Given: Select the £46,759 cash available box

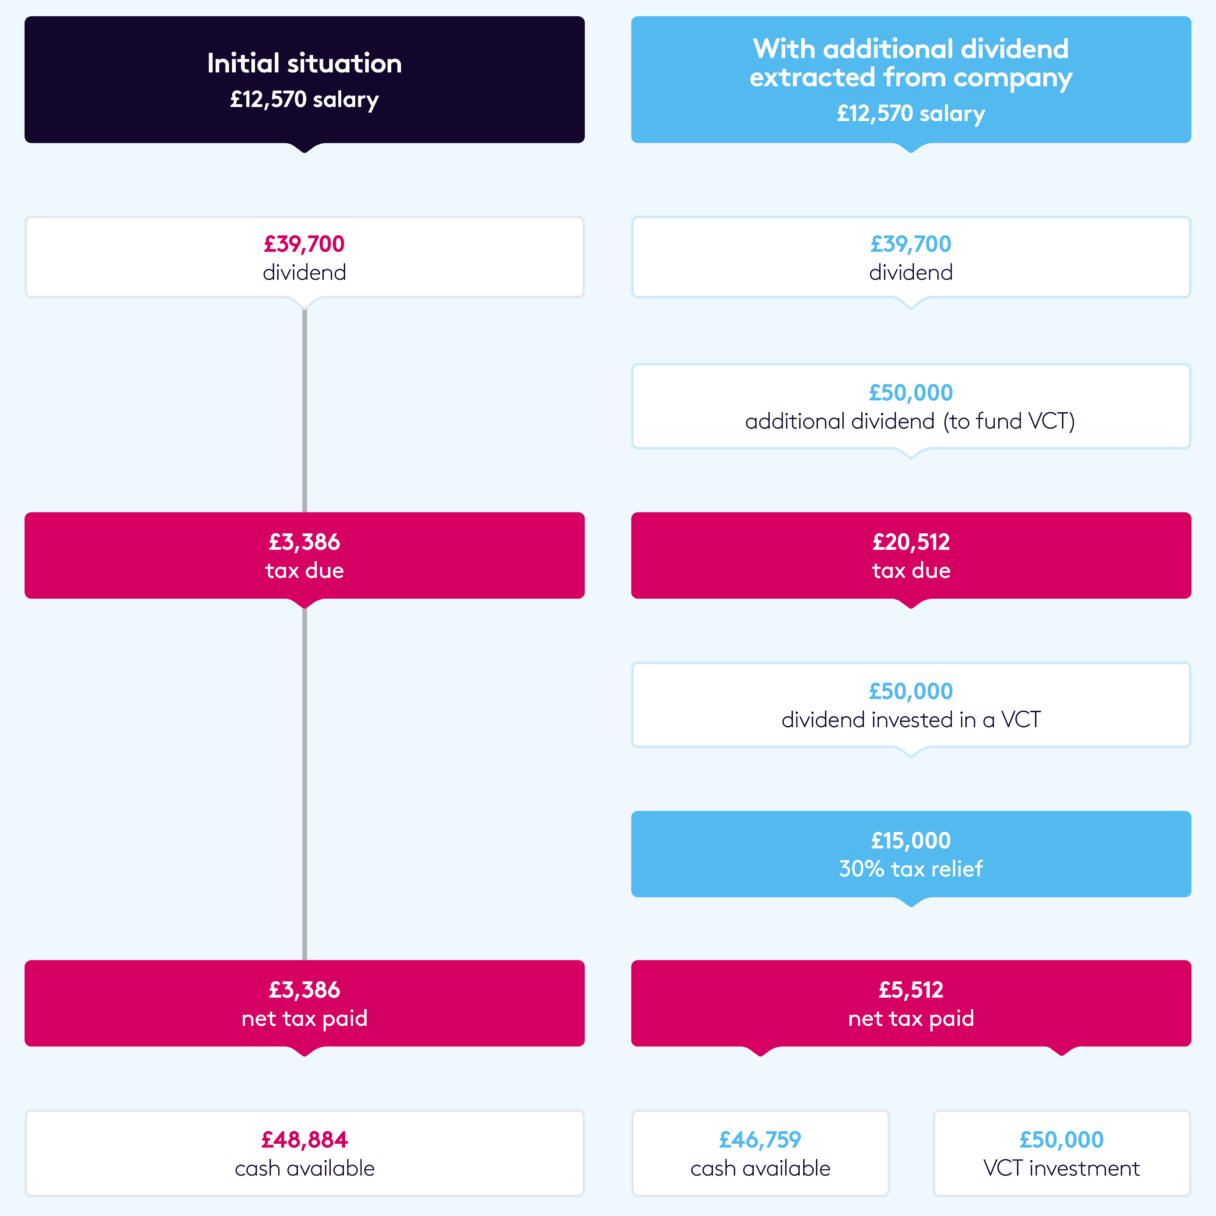Looking at the screenshot, I should pos(760,1152).
